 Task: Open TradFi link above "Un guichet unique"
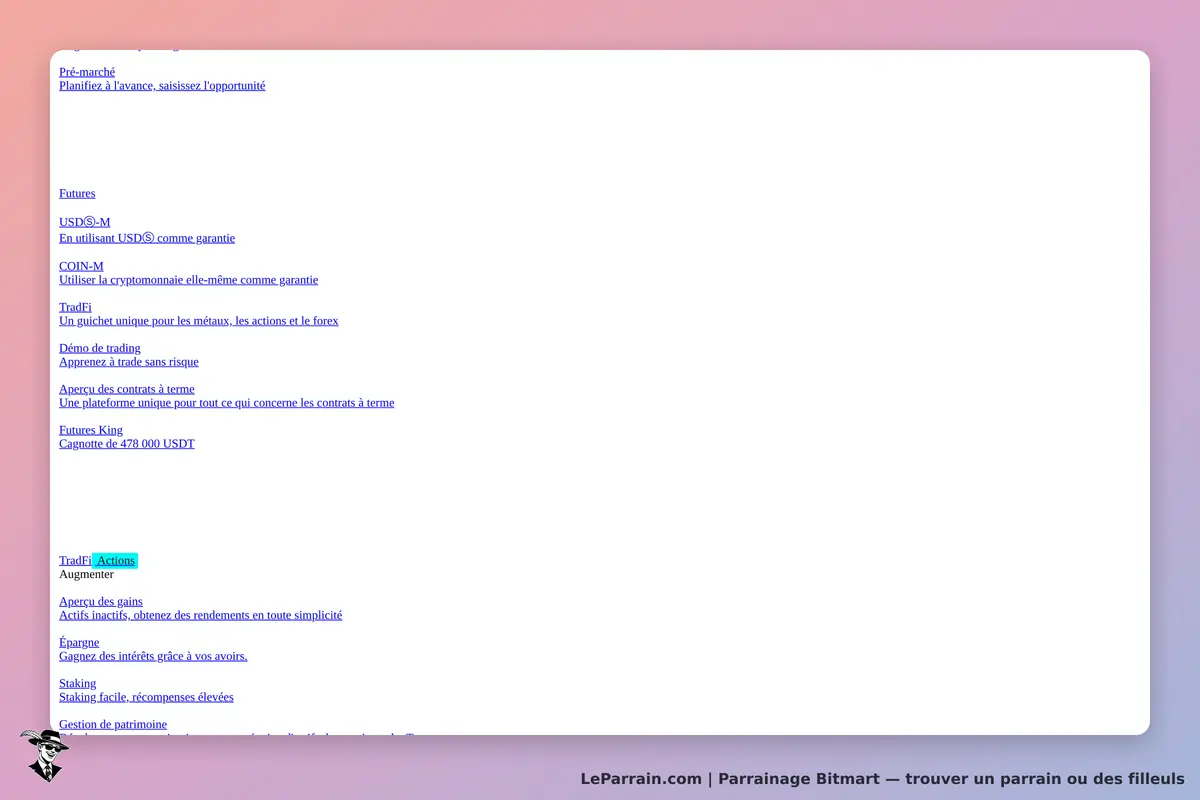tap(75, 307)
